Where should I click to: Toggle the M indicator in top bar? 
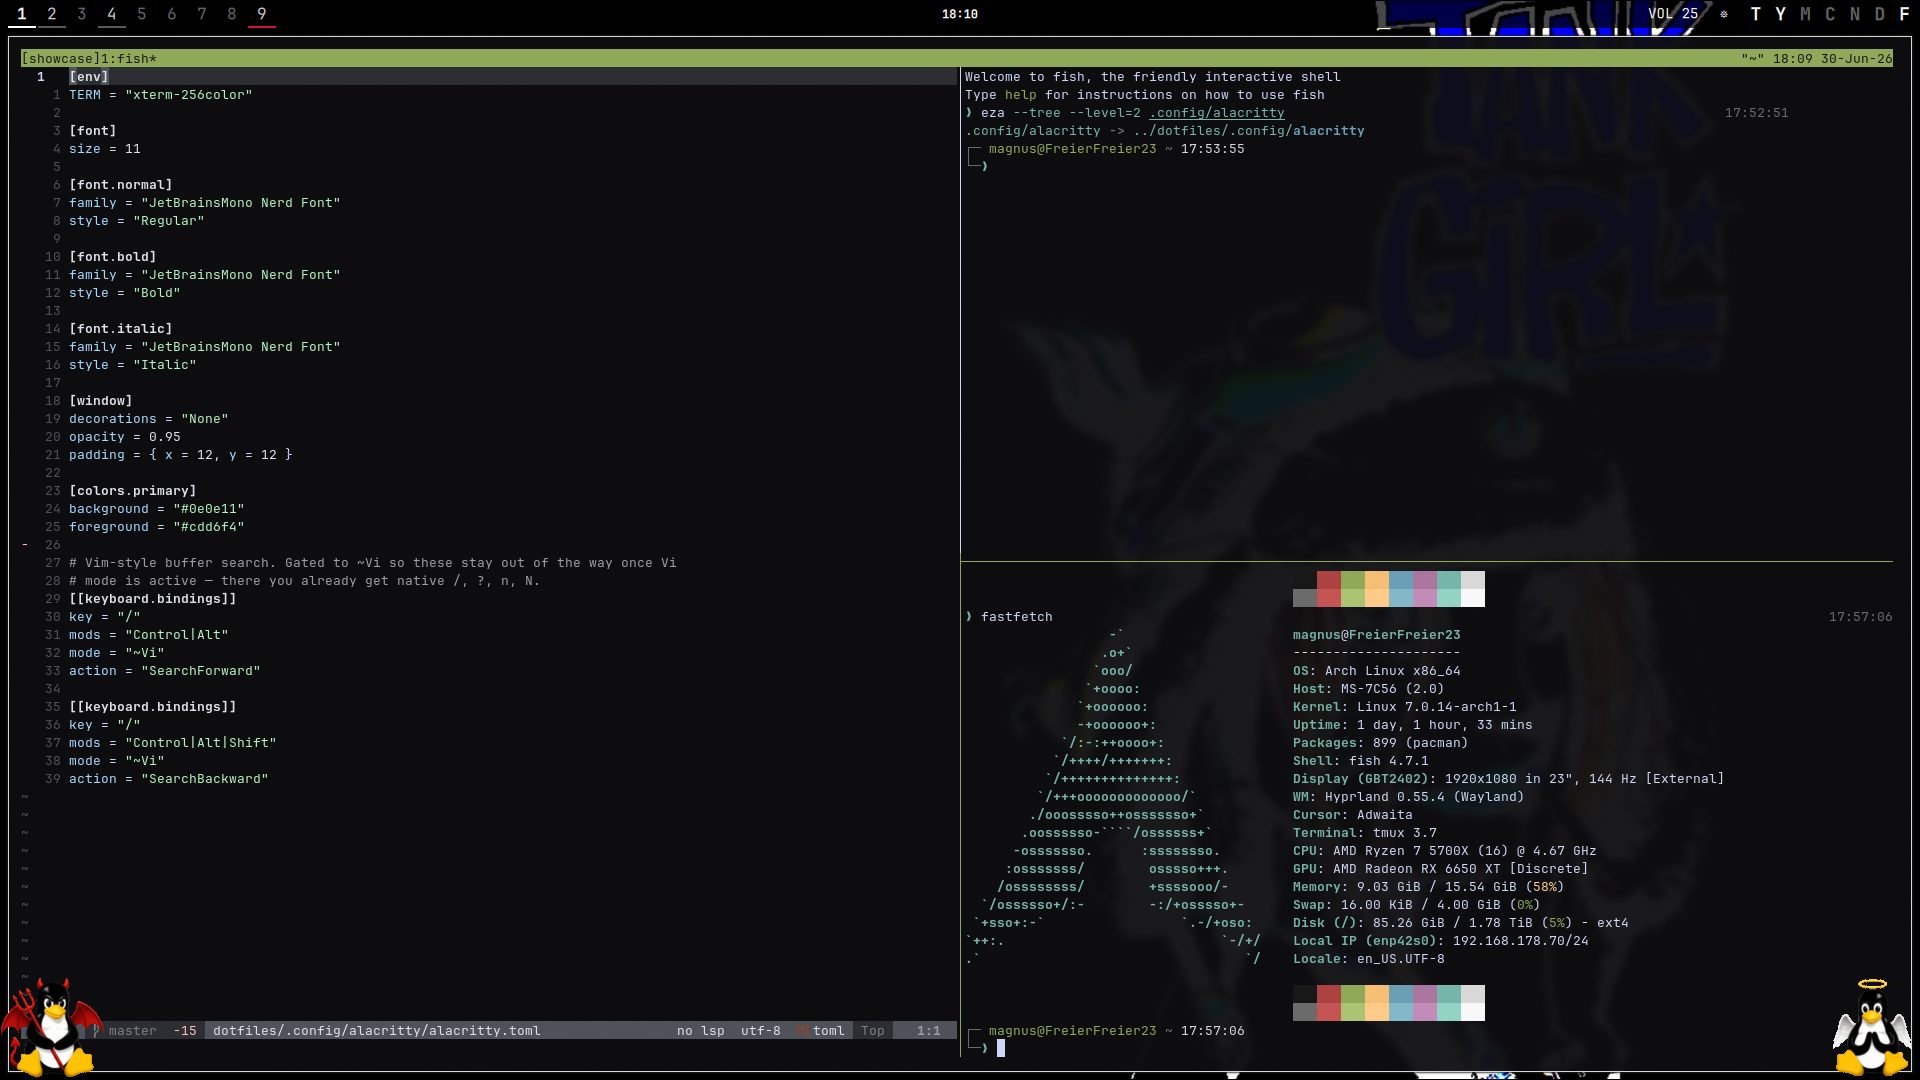[1806, 14]
